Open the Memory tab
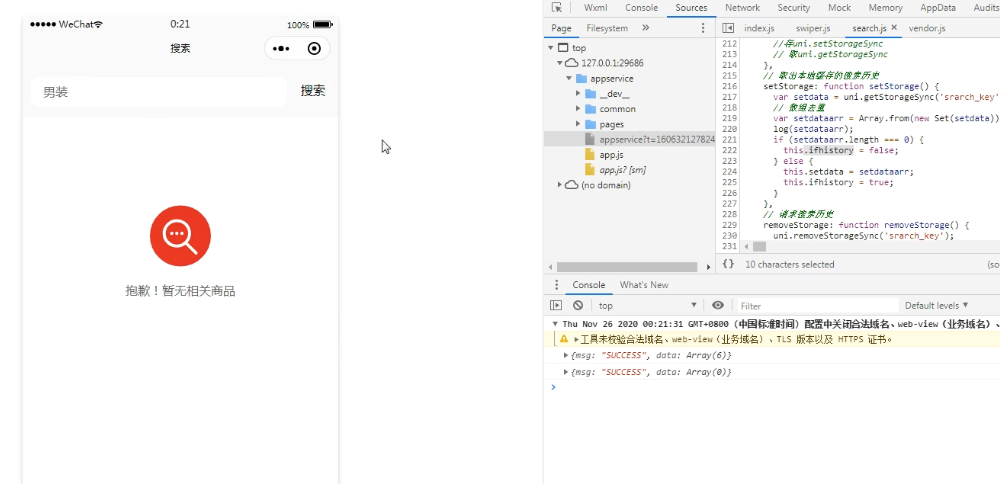Image resolution: width=1000 pixels, height=484 pixels. point(885,8)
